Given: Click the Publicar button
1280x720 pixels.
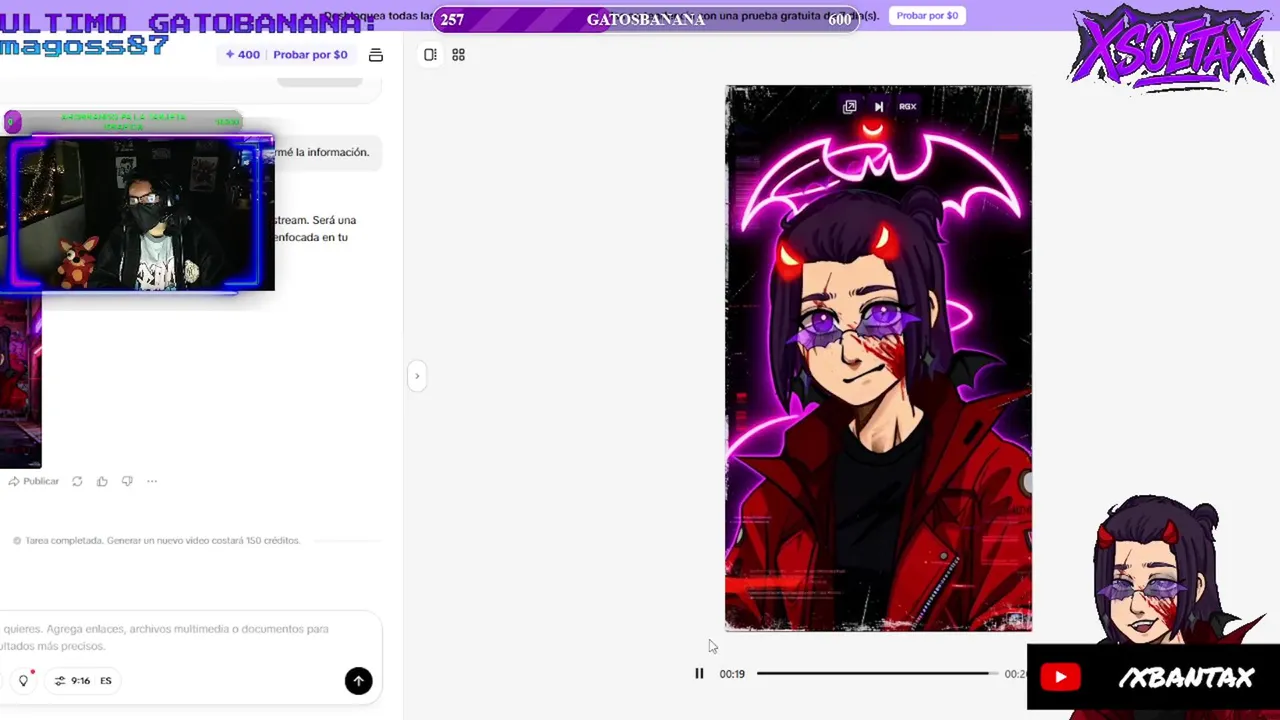Looking at the screenshot, I should [34, 481].
